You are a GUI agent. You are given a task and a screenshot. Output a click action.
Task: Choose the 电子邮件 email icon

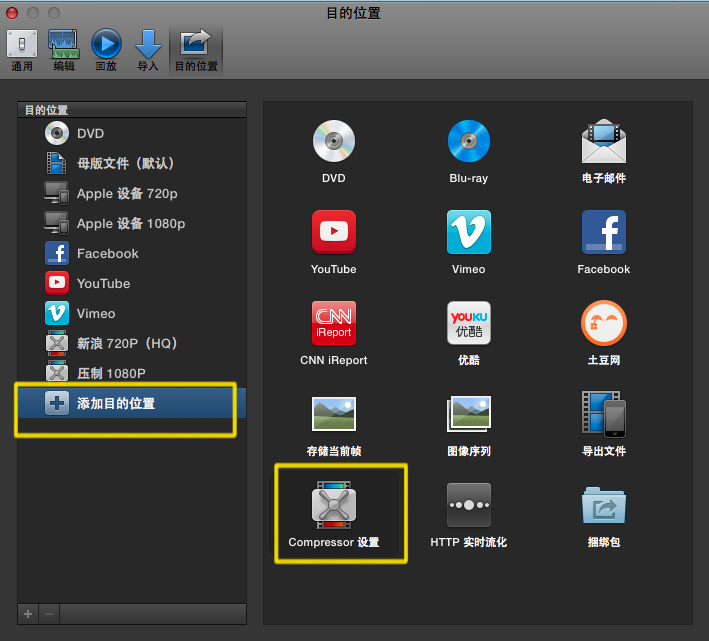603,142
